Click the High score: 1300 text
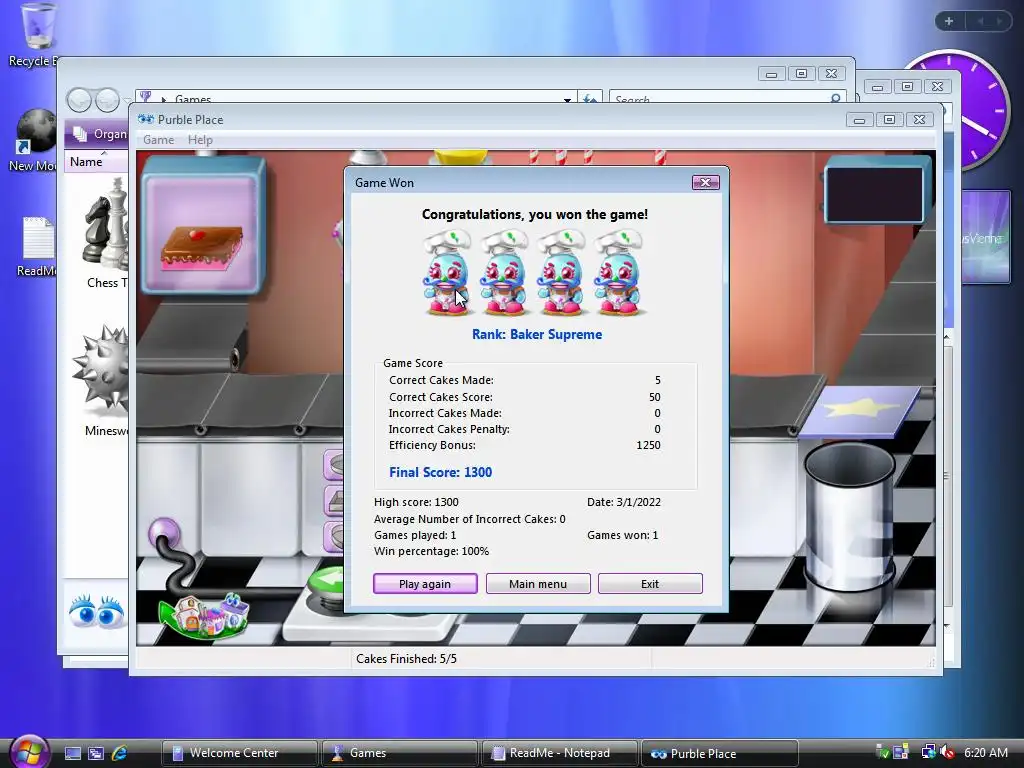This screenshot has width=1024, height=768. coord(416,502)
